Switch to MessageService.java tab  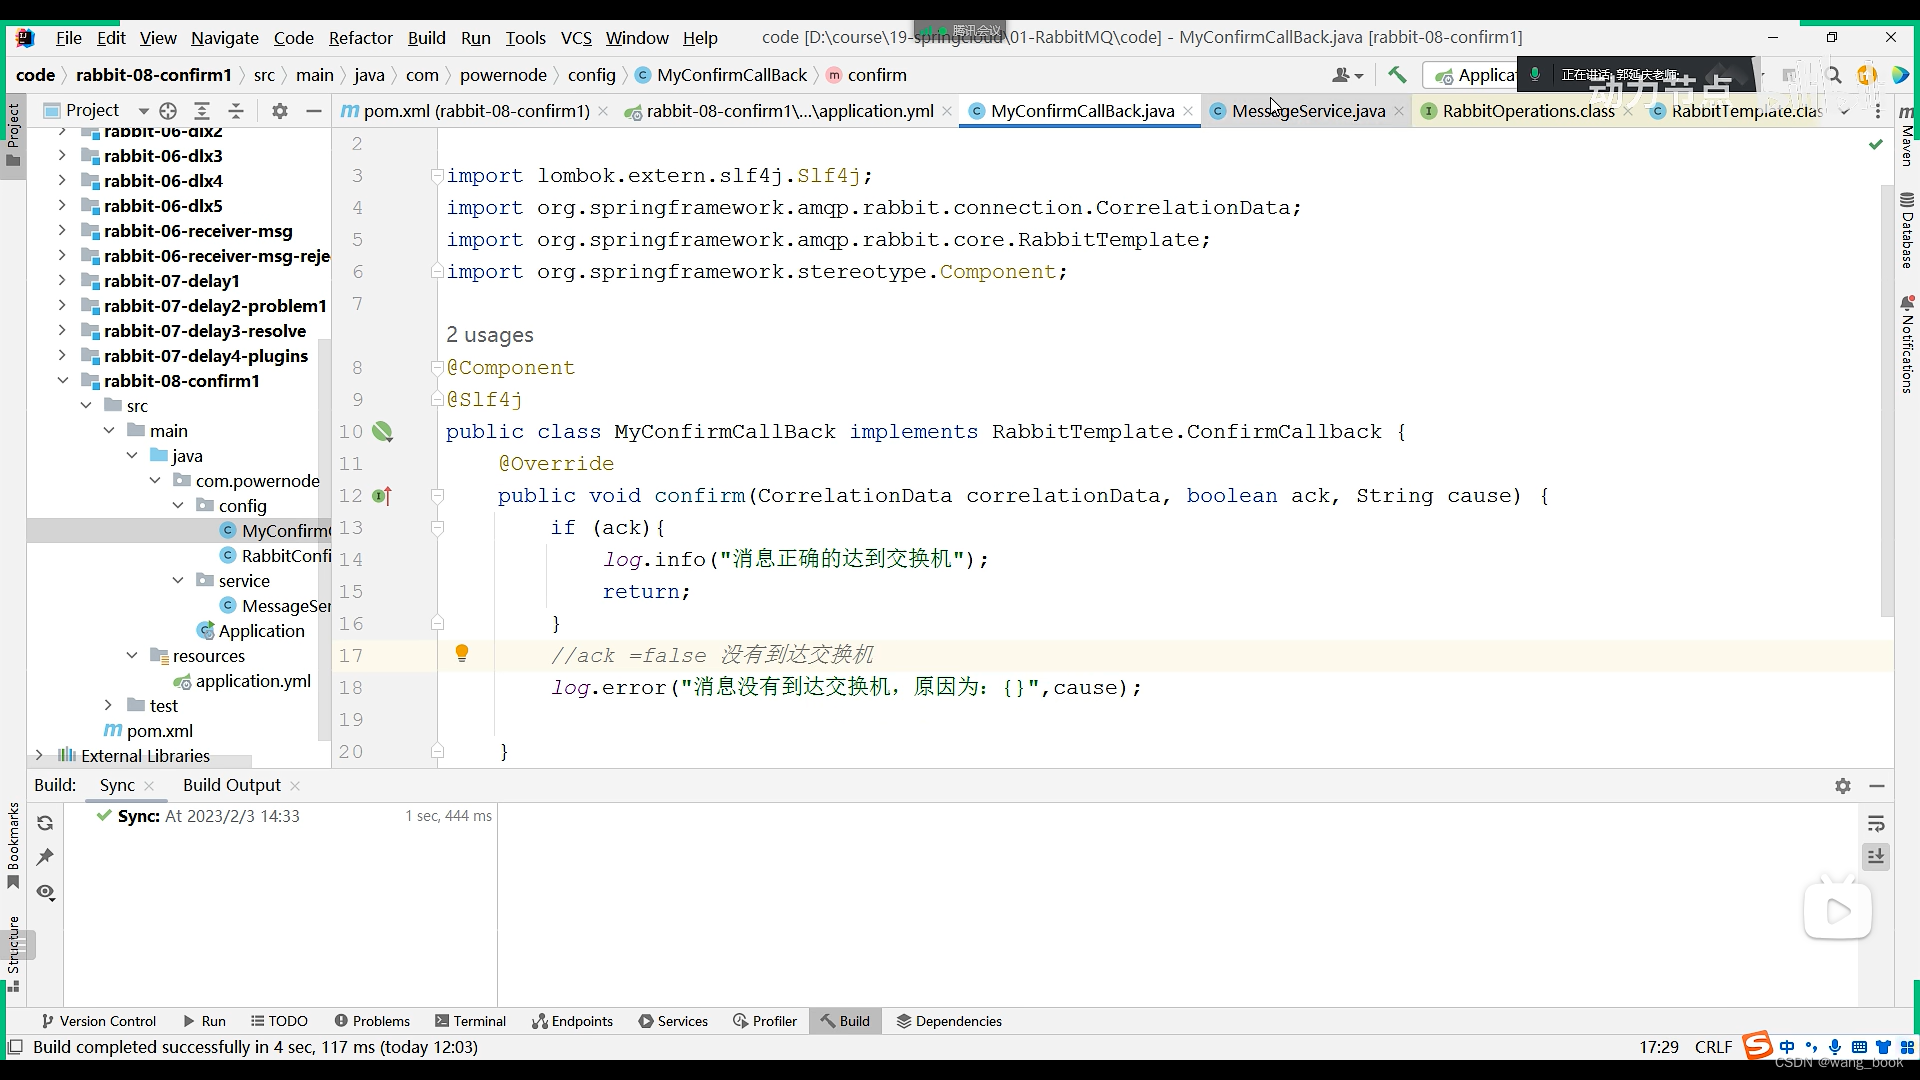click(x=1308, y=111)
